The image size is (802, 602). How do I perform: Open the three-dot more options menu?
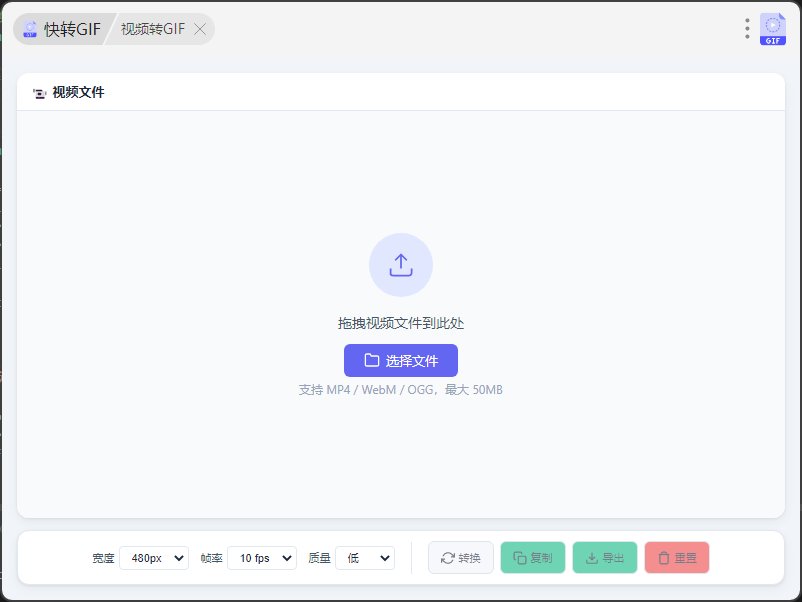747,29
